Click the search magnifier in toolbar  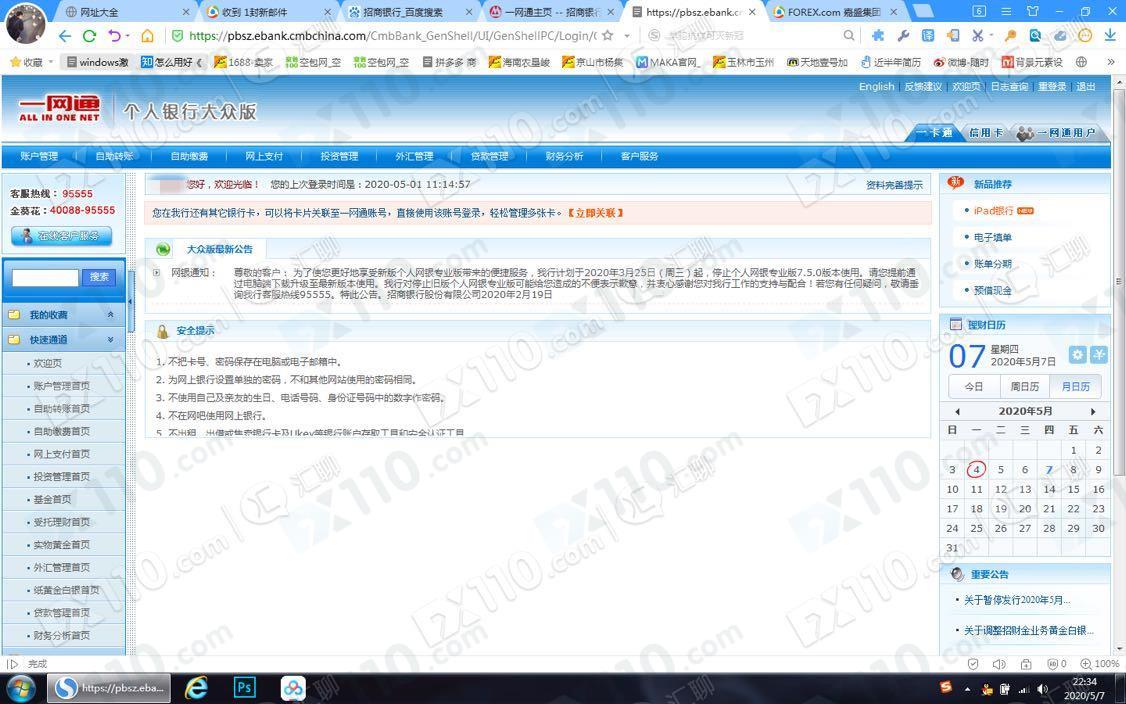[x=849, y=35]
